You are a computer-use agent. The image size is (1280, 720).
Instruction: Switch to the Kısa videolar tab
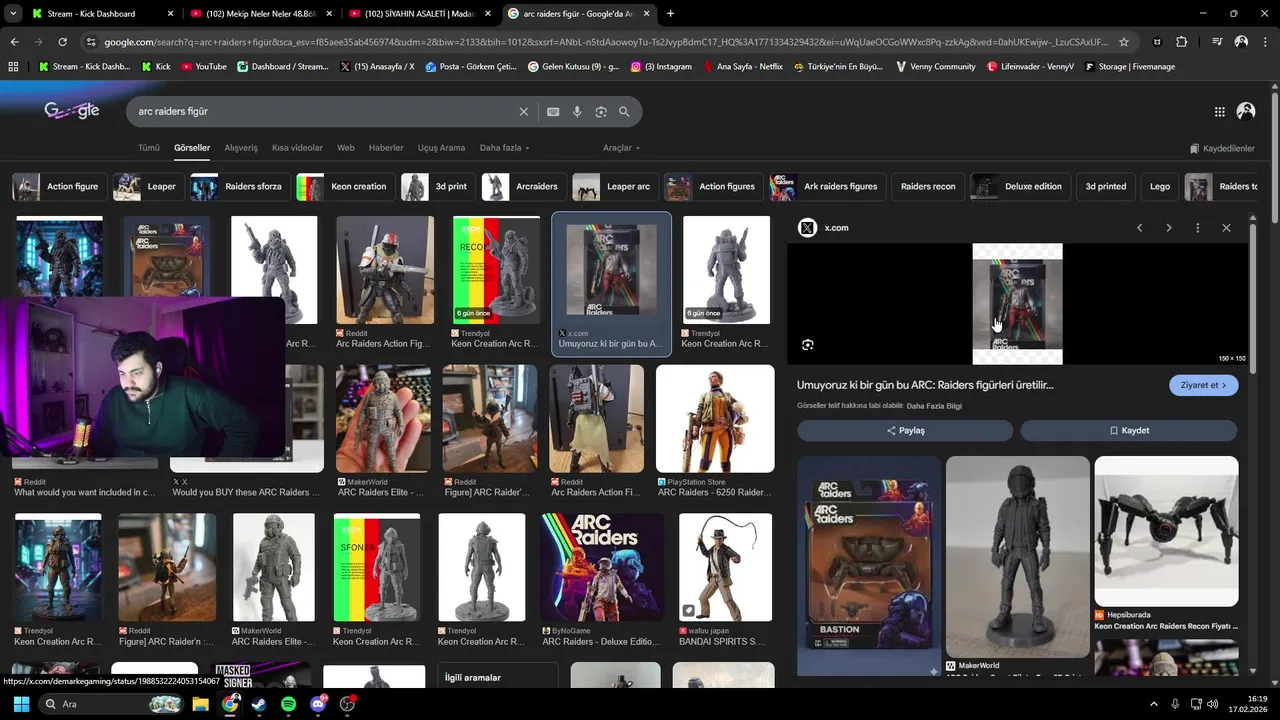pos(298,148)
